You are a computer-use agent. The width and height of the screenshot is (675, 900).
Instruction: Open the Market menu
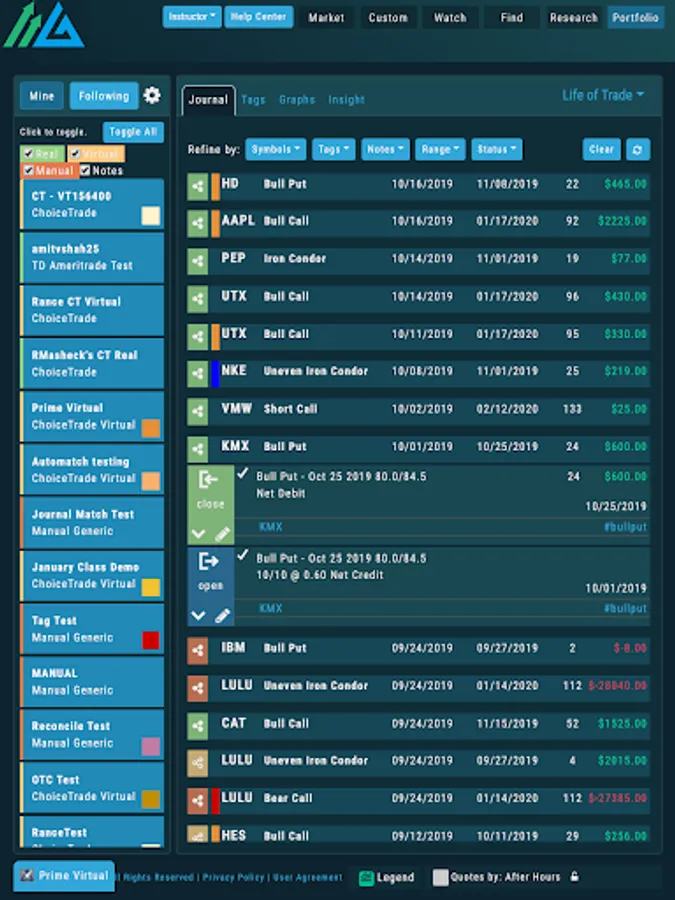click(x=326, y=18)
